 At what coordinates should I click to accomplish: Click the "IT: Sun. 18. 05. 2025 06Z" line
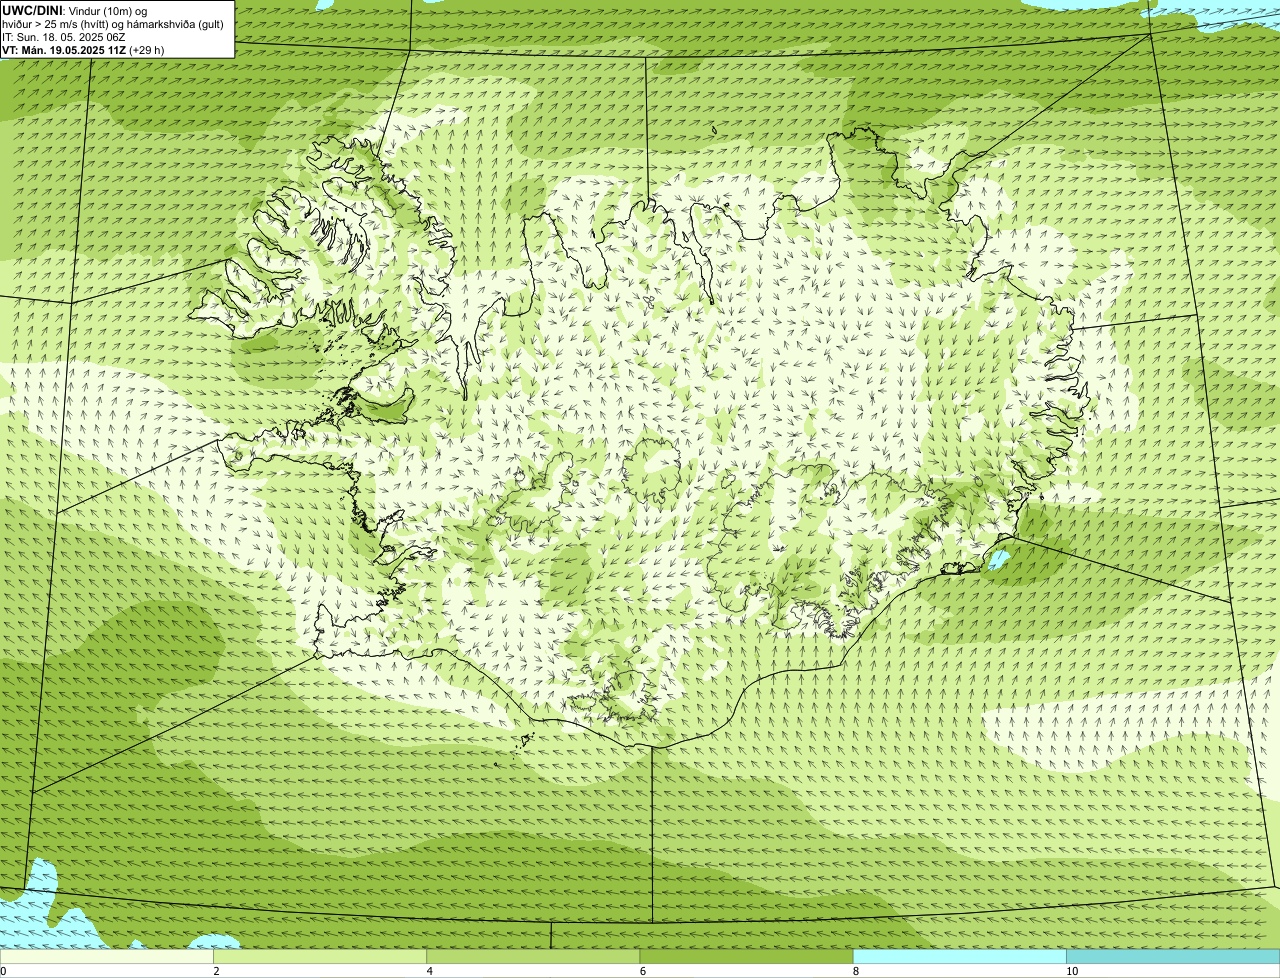(x=64, y=37)
